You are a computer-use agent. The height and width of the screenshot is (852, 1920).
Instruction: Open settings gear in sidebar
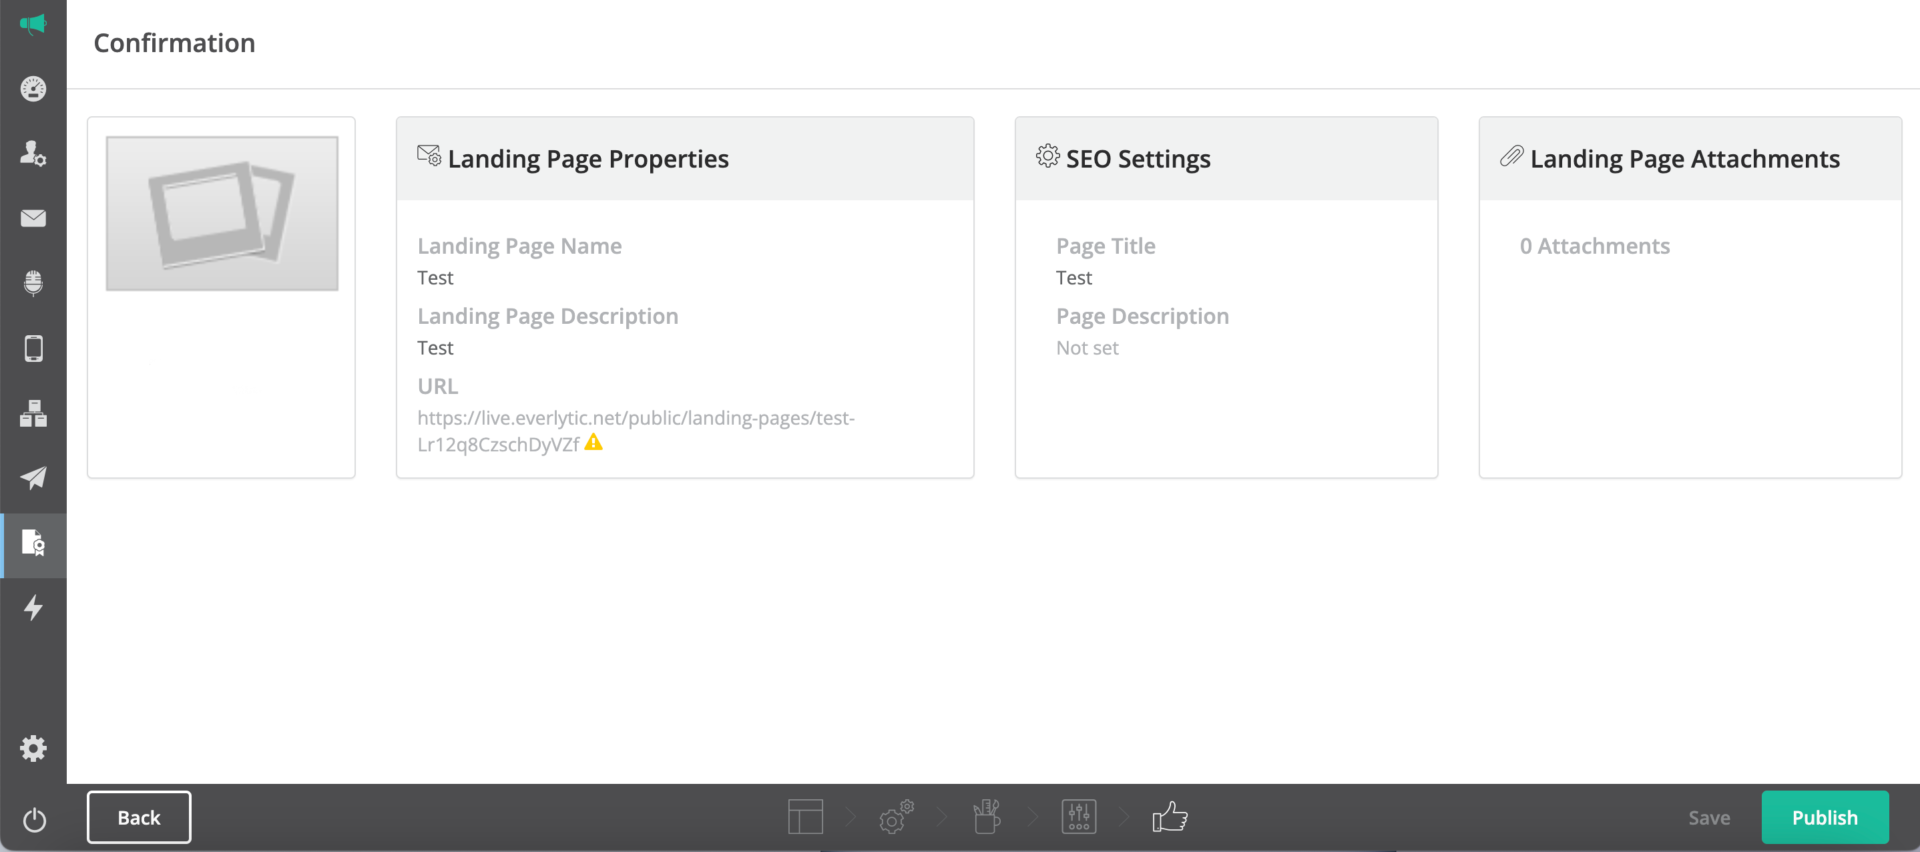33,749
